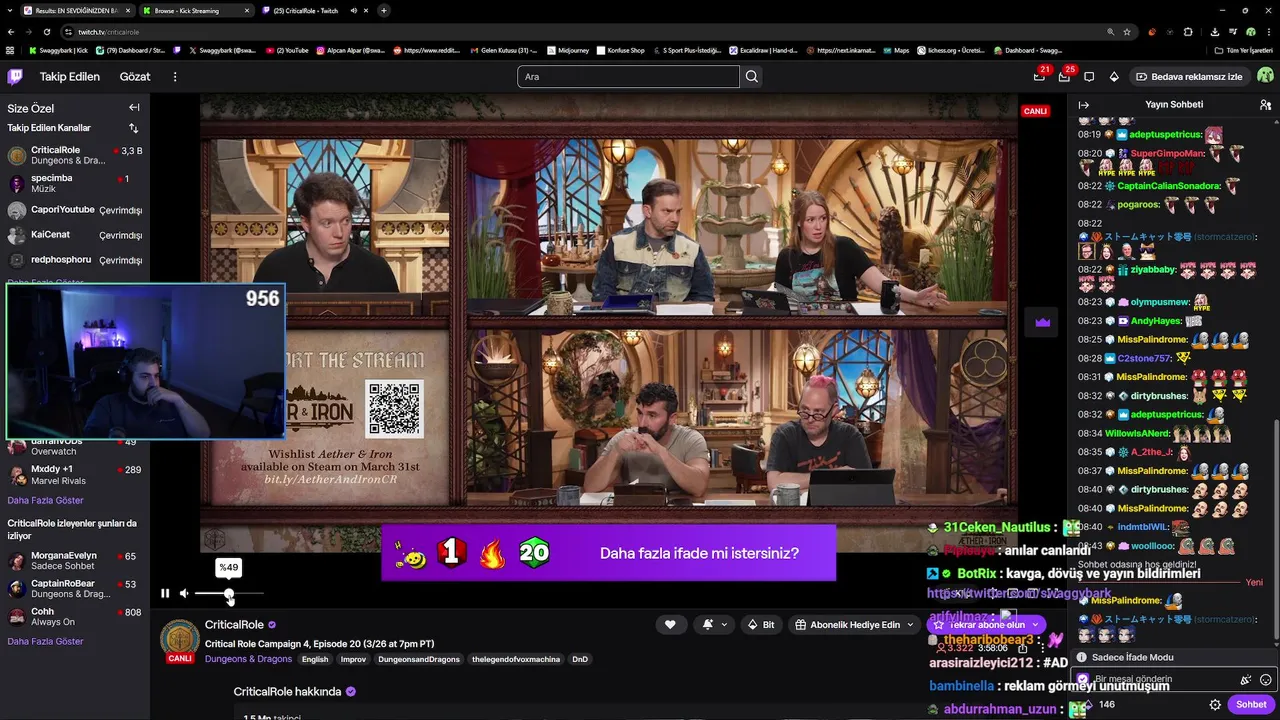Open chat community users icon
1280x720 pixels.
(x=1265, y=104)
